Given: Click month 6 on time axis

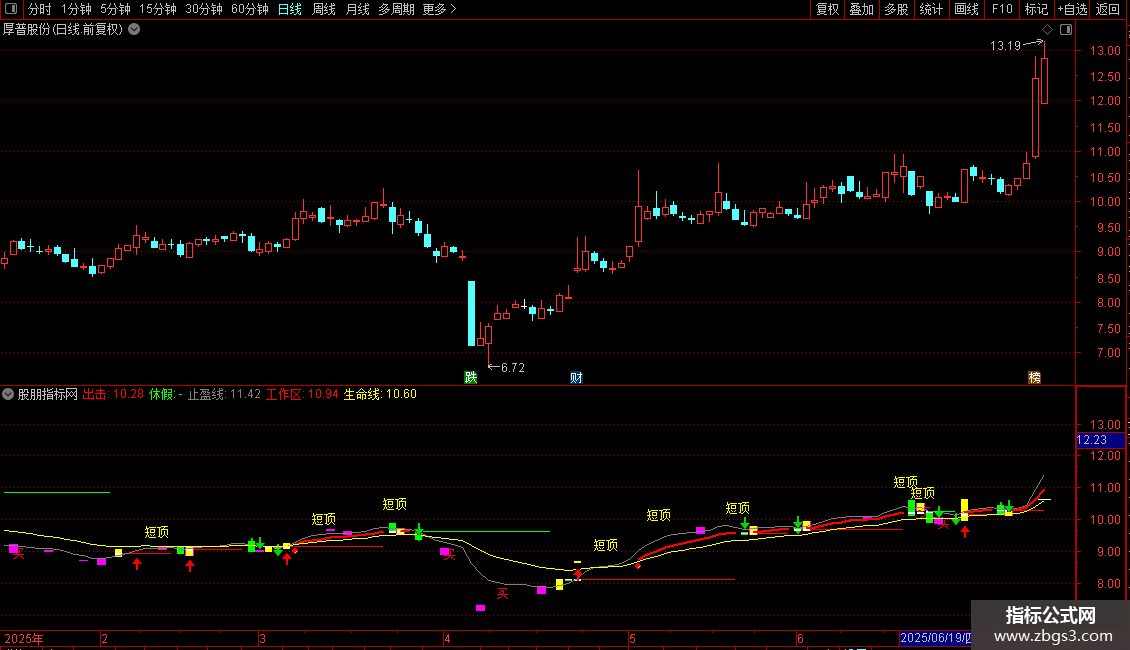Looking at the screenshot, I should tap(800, 638).
